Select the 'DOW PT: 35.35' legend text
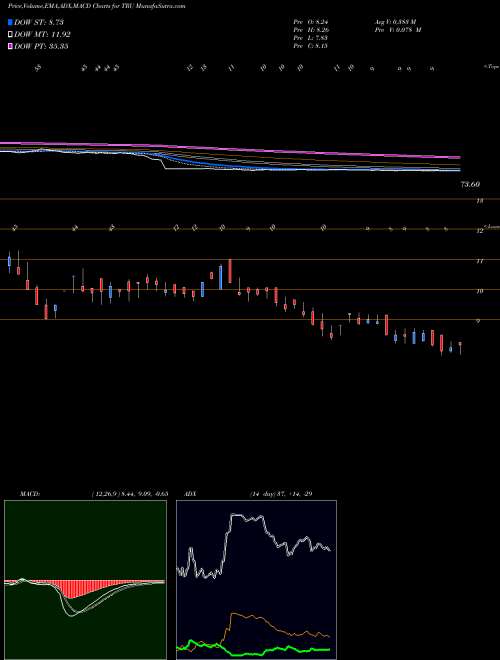500x660 pixels. 41,46
